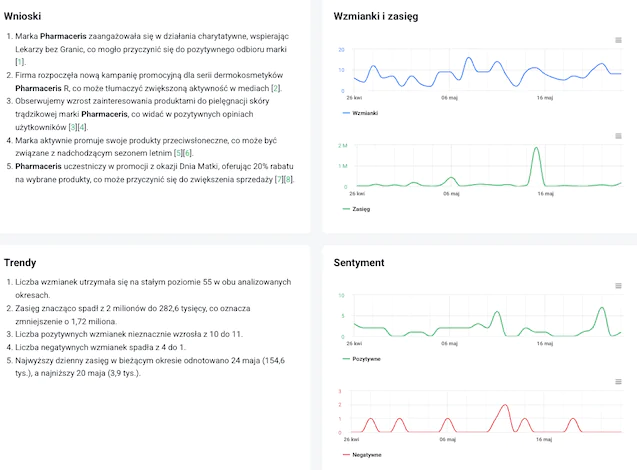Click the highest red peak in Negatywne chart
The image size is (637, 470).
point(504,406)
